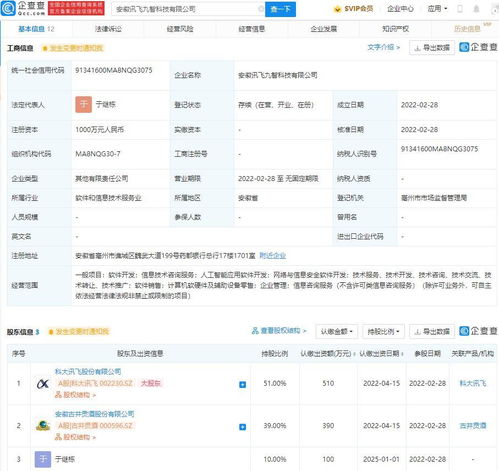Select 软件和信息技术服务业 industry value
Image resolution: width=499 pixels, height=471 pixels.
click(108, 198)
